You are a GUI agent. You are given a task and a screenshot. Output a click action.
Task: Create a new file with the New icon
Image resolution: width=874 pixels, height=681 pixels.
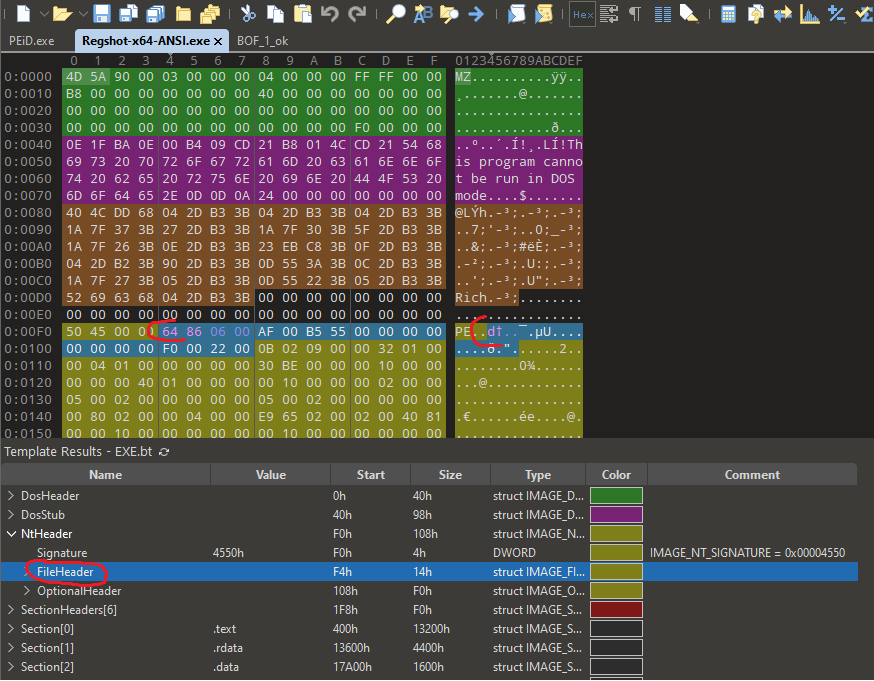pyautogui.click(x=23, y=13)
